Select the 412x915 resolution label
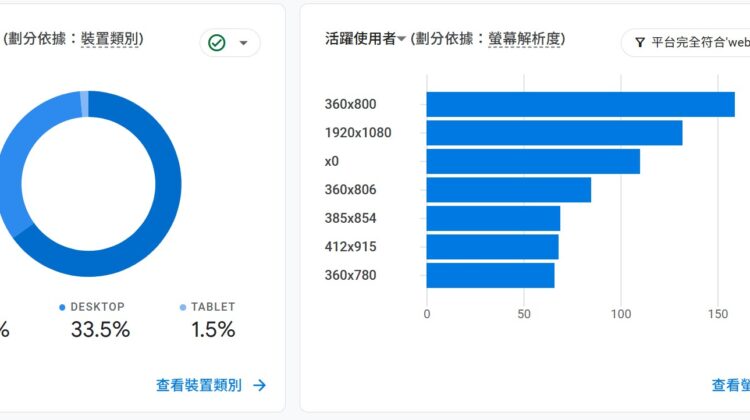Screen dimensions: 750x420 350,247
